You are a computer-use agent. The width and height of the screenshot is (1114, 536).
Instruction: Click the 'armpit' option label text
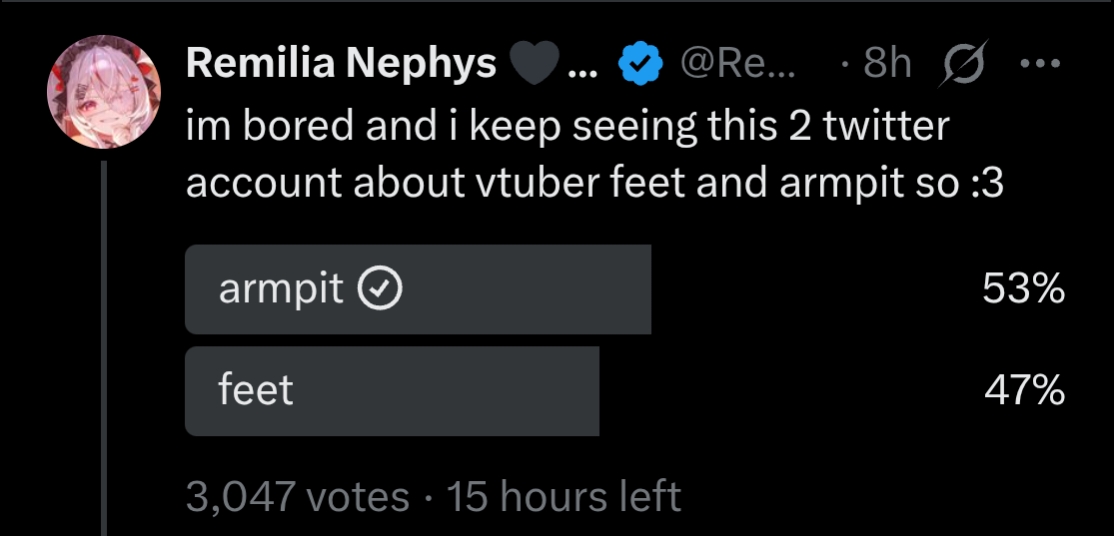tap(280, 290)
